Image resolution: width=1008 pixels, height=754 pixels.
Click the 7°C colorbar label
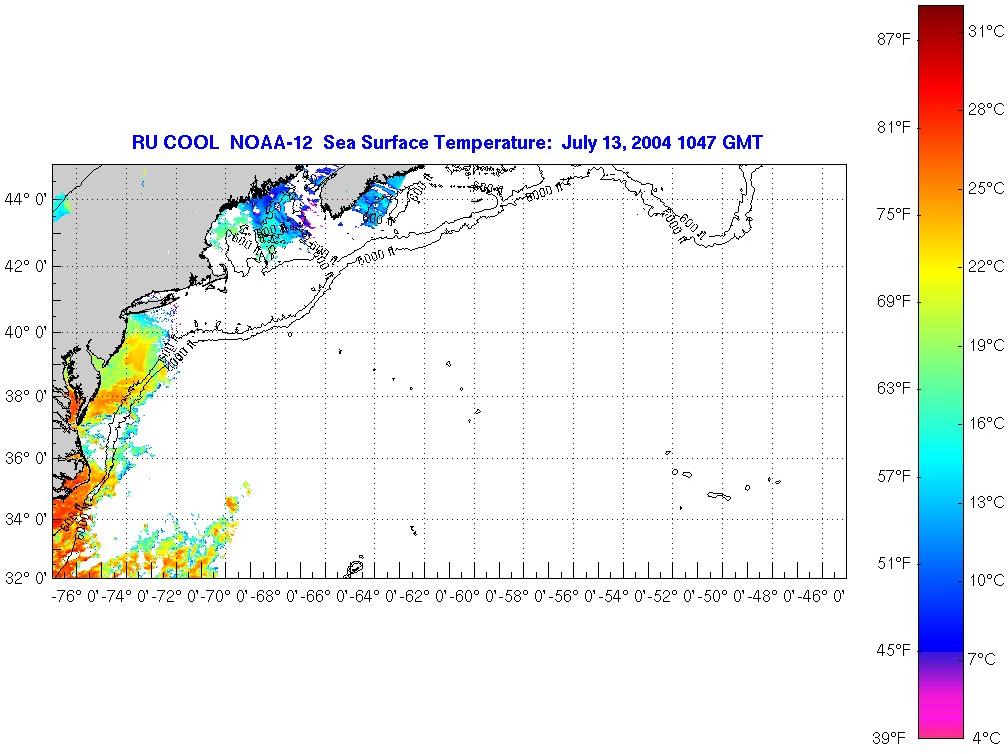982,659
